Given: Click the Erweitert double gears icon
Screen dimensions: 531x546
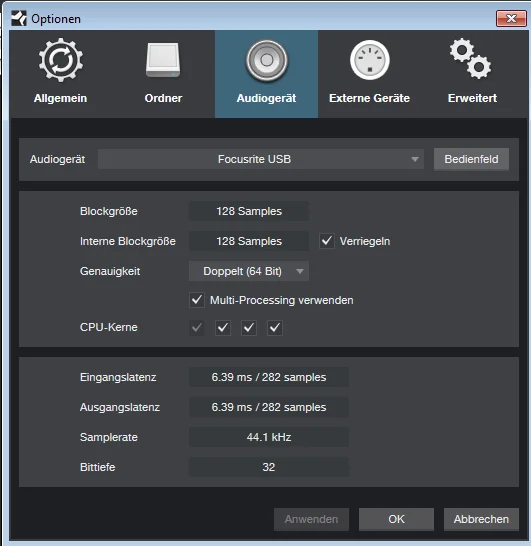Looking at the screenshot, I should point(470,58).
